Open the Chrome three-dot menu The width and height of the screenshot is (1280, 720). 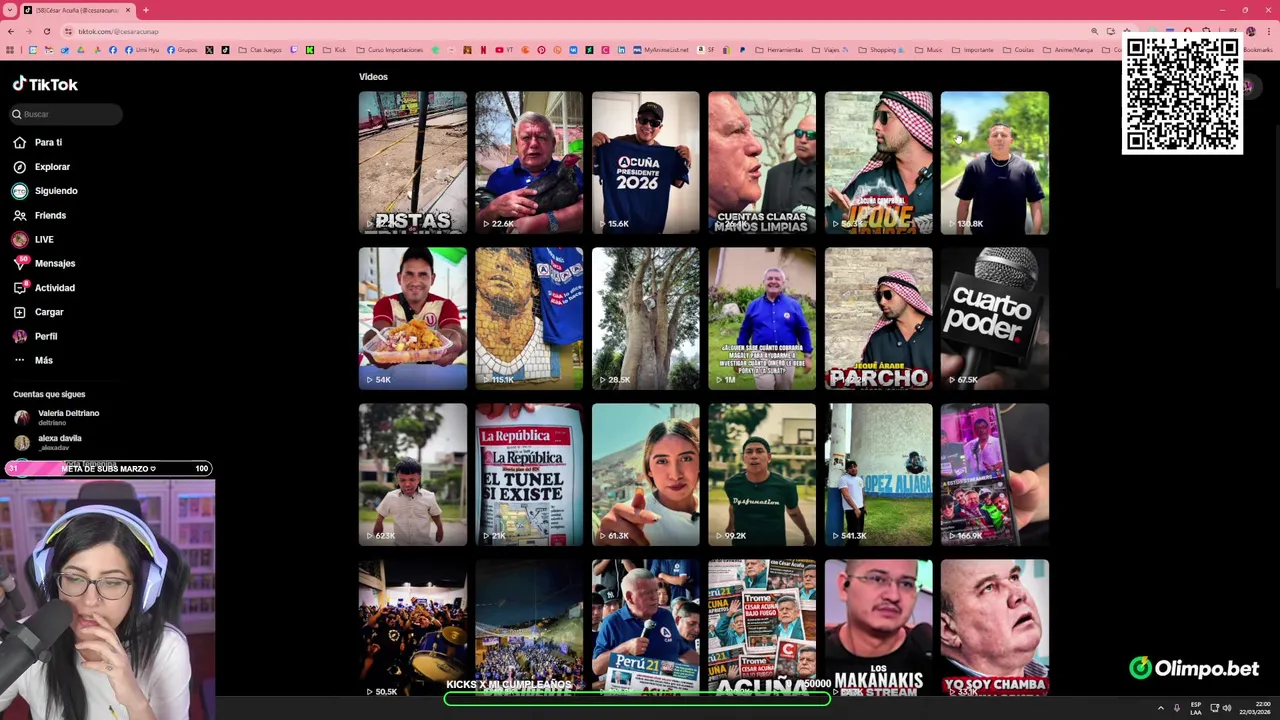[1268, 31]
